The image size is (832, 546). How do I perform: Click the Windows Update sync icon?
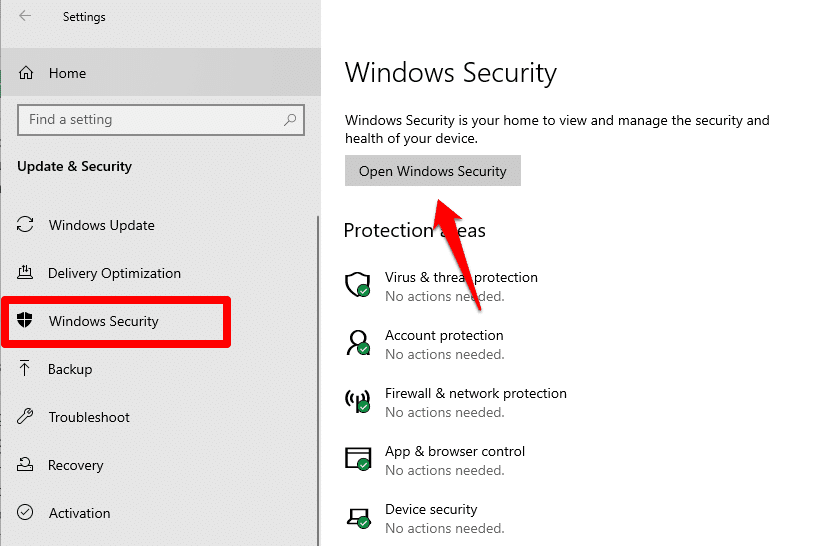pyautogui.click(x=27, y=225)
